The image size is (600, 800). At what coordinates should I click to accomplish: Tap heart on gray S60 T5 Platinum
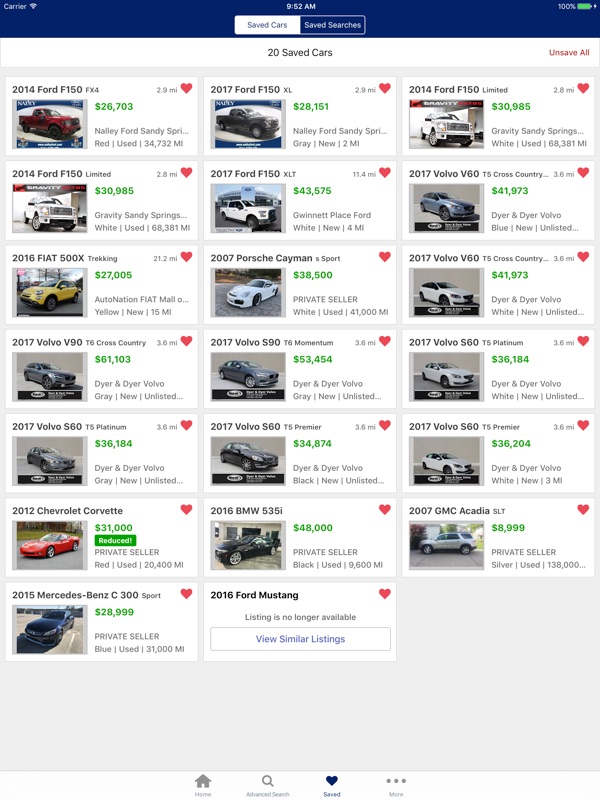pyautogui.click(x=187, y=425)
